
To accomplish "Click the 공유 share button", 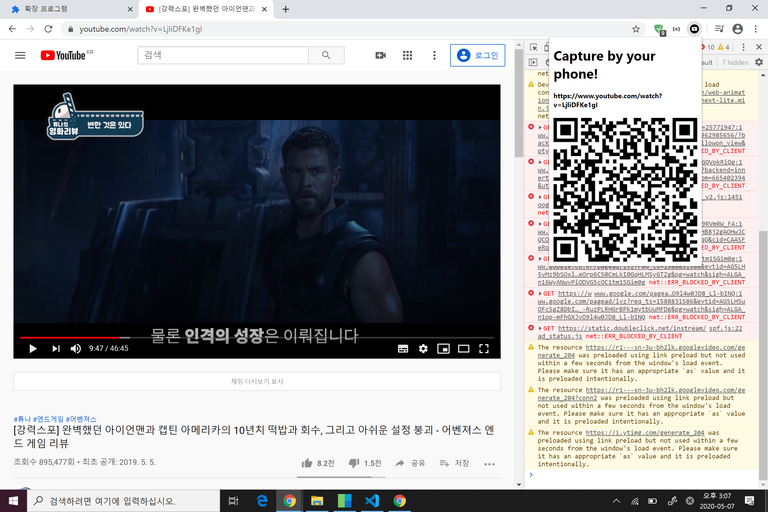I will tap(410, 463).
